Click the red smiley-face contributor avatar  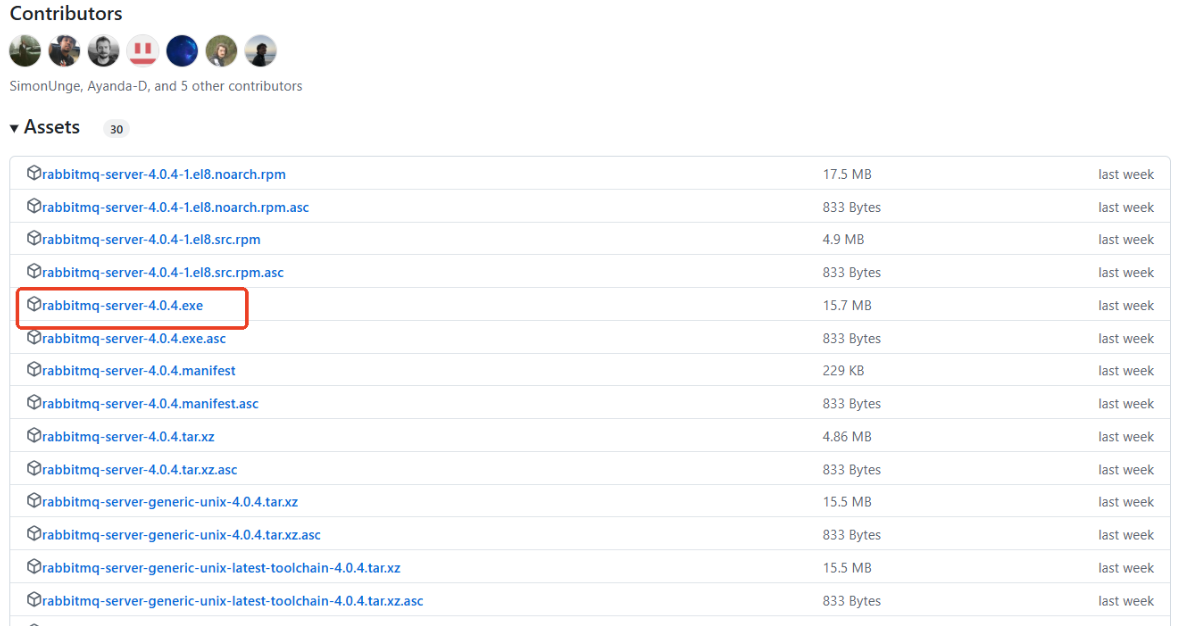point(142,51)
